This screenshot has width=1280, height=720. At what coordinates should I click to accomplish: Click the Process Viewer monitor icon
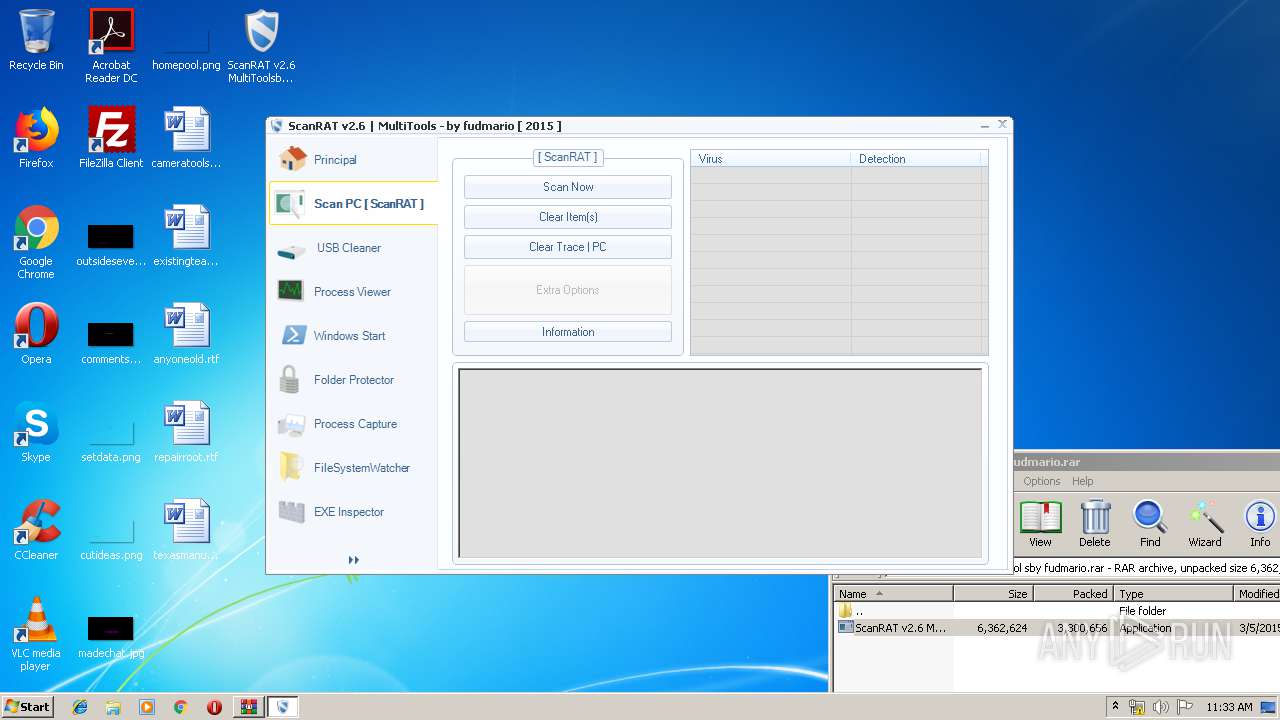click(291, 291)
